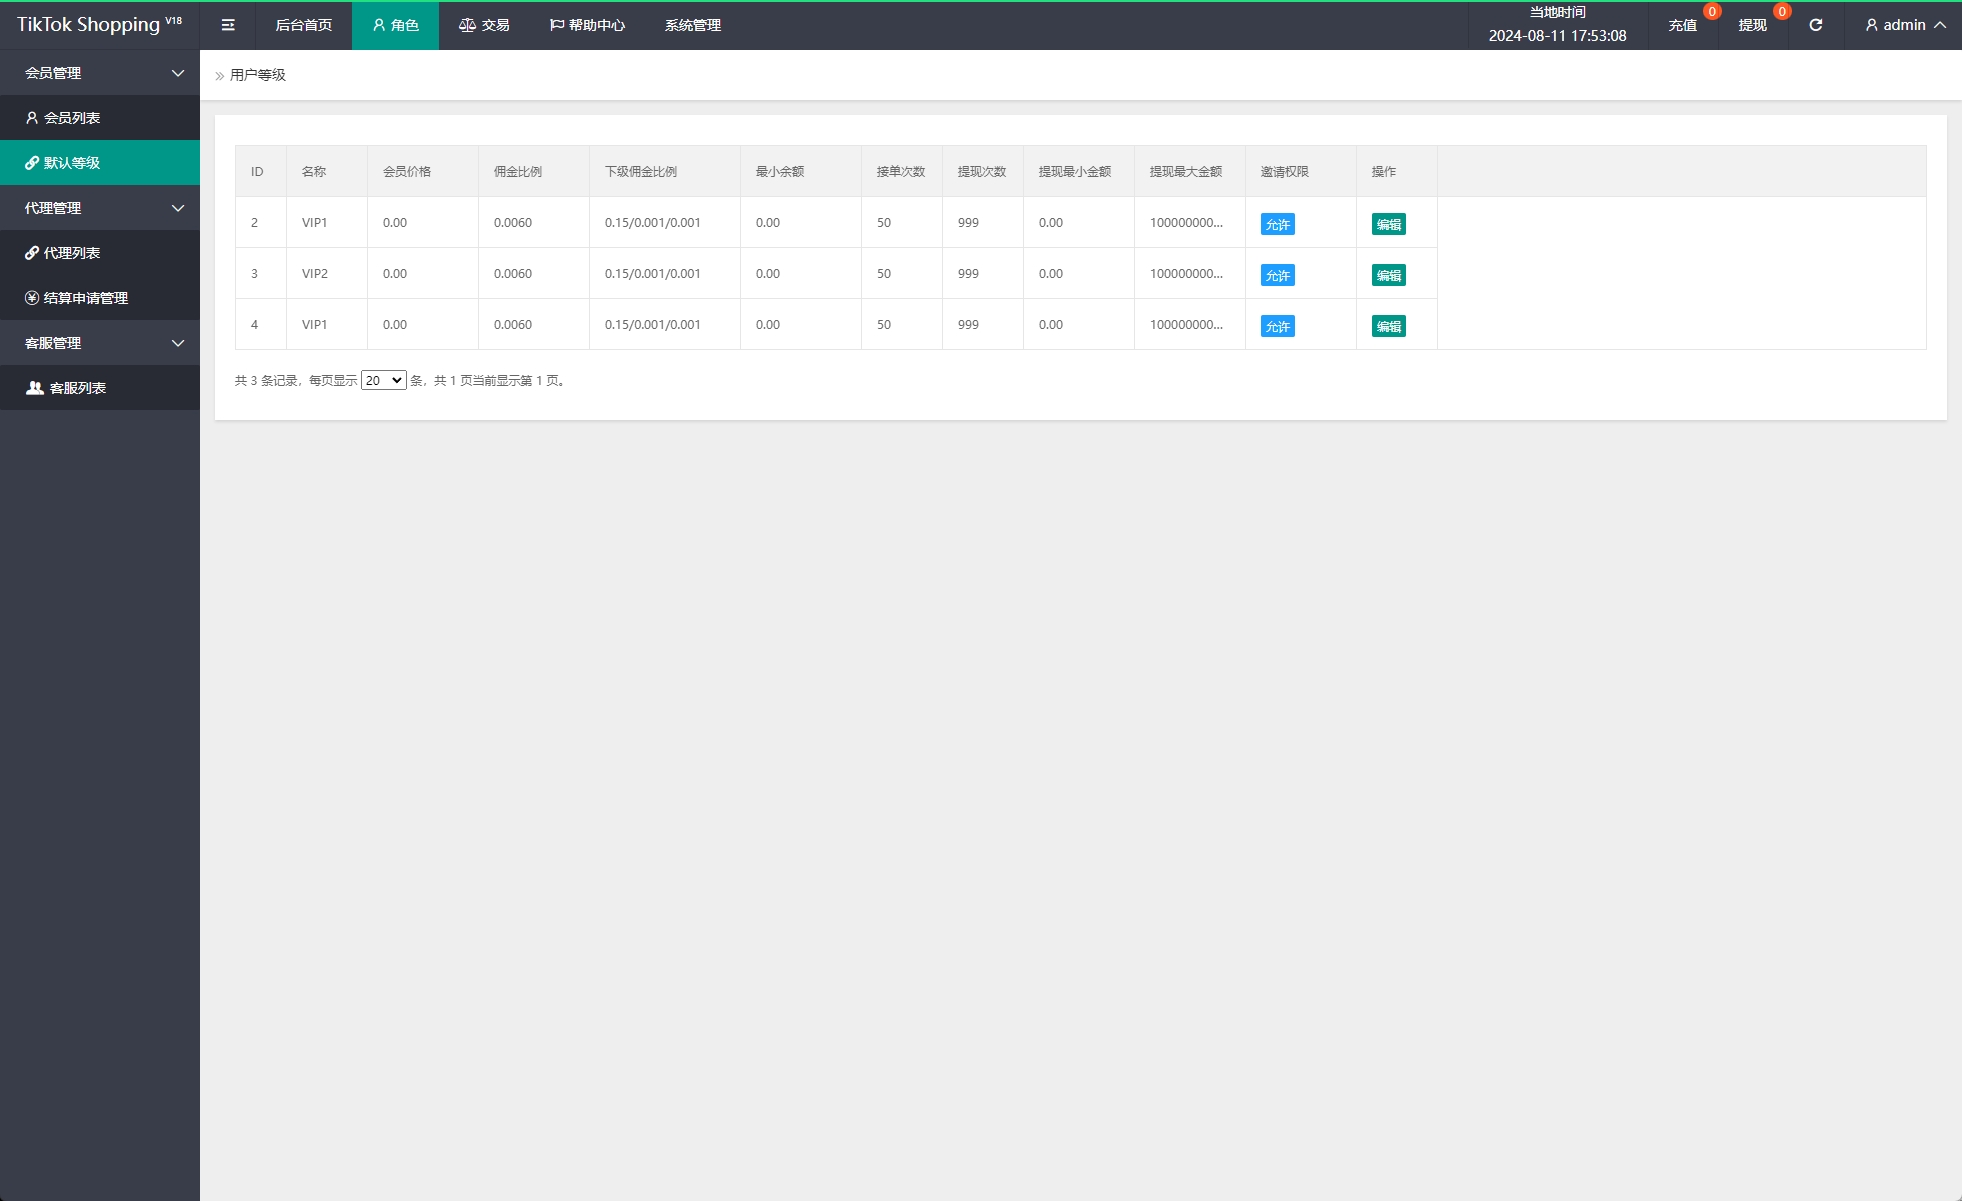
Task: Open 会员列表 from the sidebar
Action: [72, 118]
